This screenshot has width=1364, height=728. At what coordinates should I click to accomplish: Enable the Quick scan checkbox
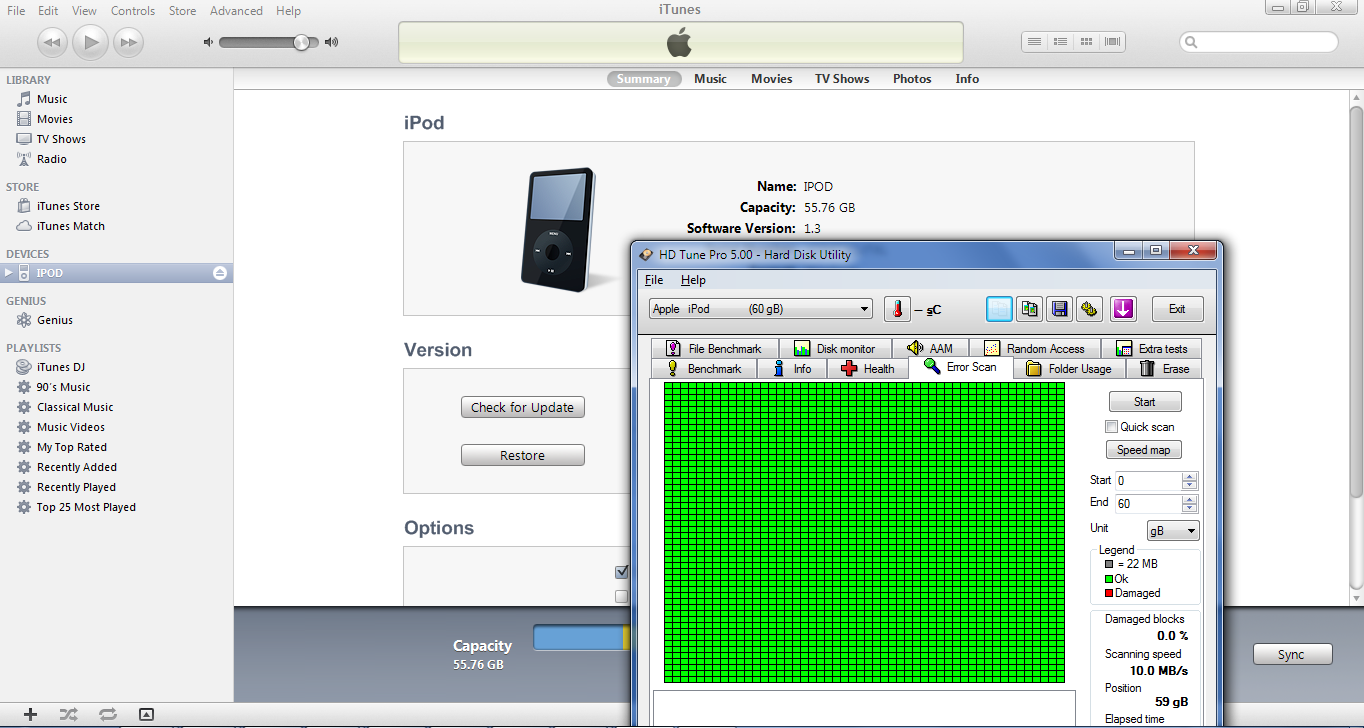click(1111, 427)
